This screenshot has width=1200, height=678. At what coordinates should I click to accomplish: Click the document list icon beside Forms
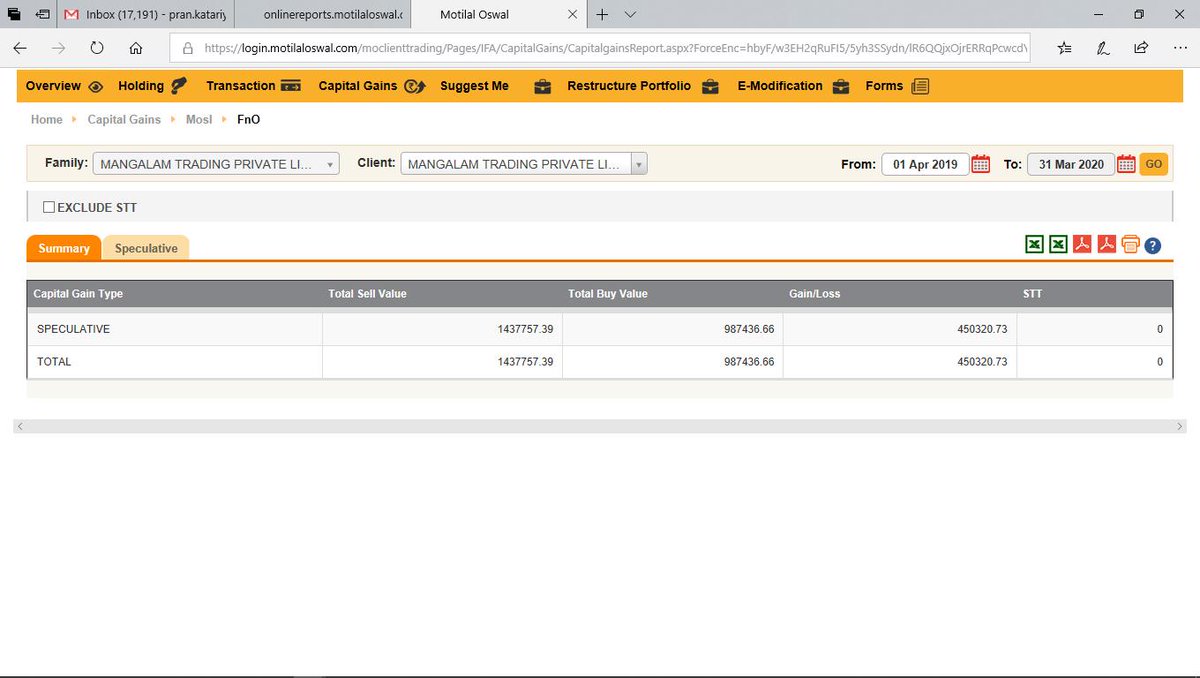(x=920, y=87)
